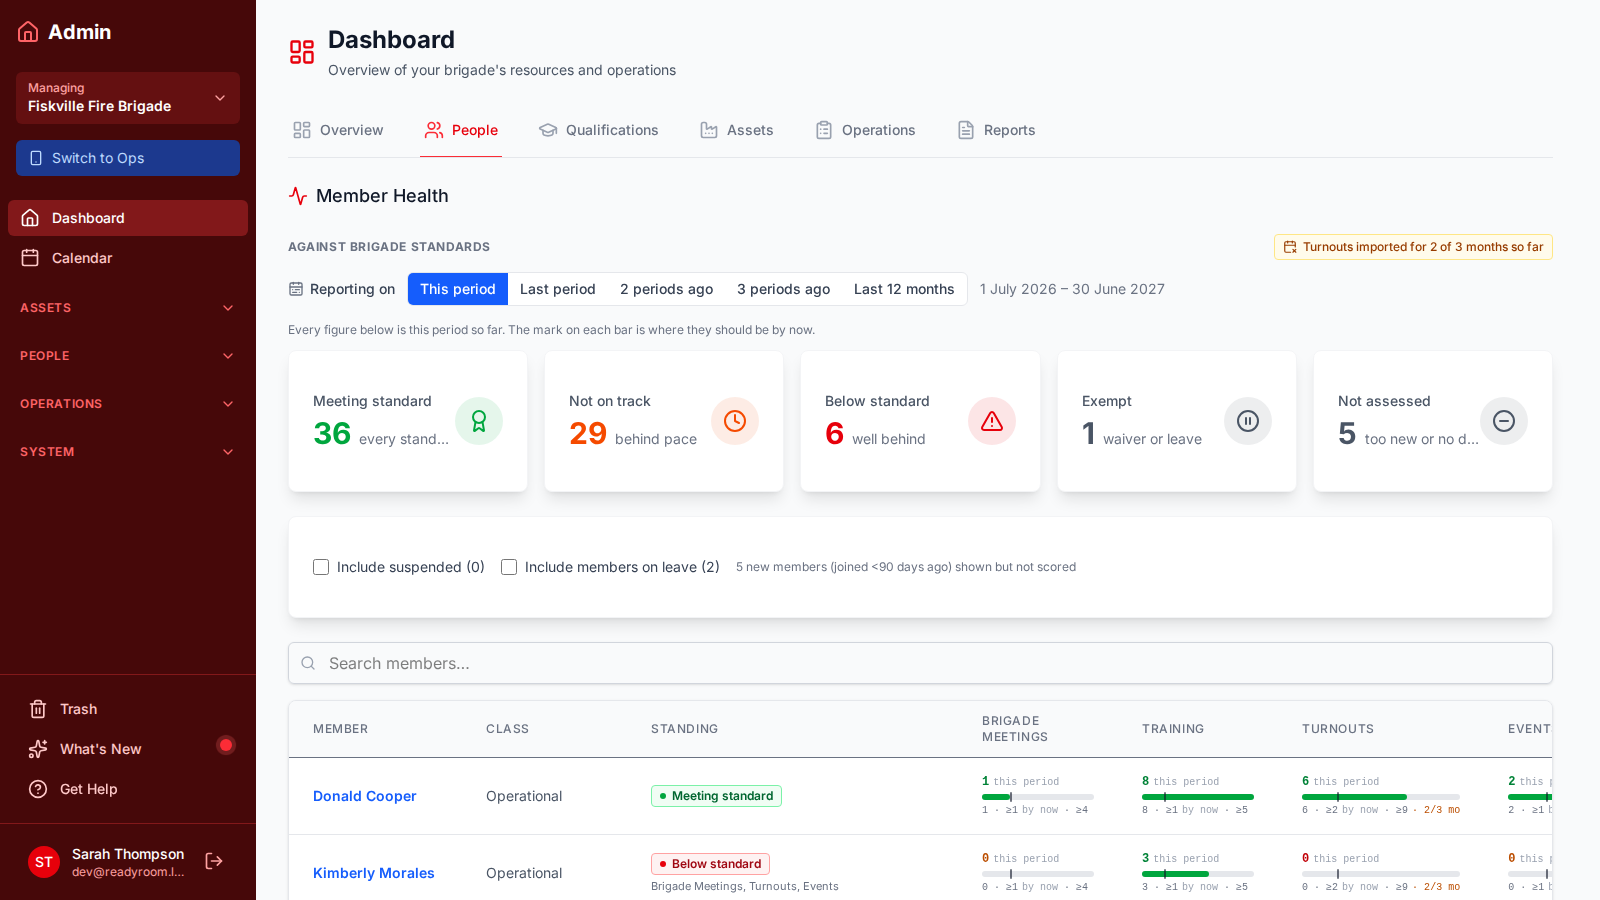The height and width of the screenshot is (900, 1600).
Task: Open Kimberly Morales member link
Action: pos(374,873)
